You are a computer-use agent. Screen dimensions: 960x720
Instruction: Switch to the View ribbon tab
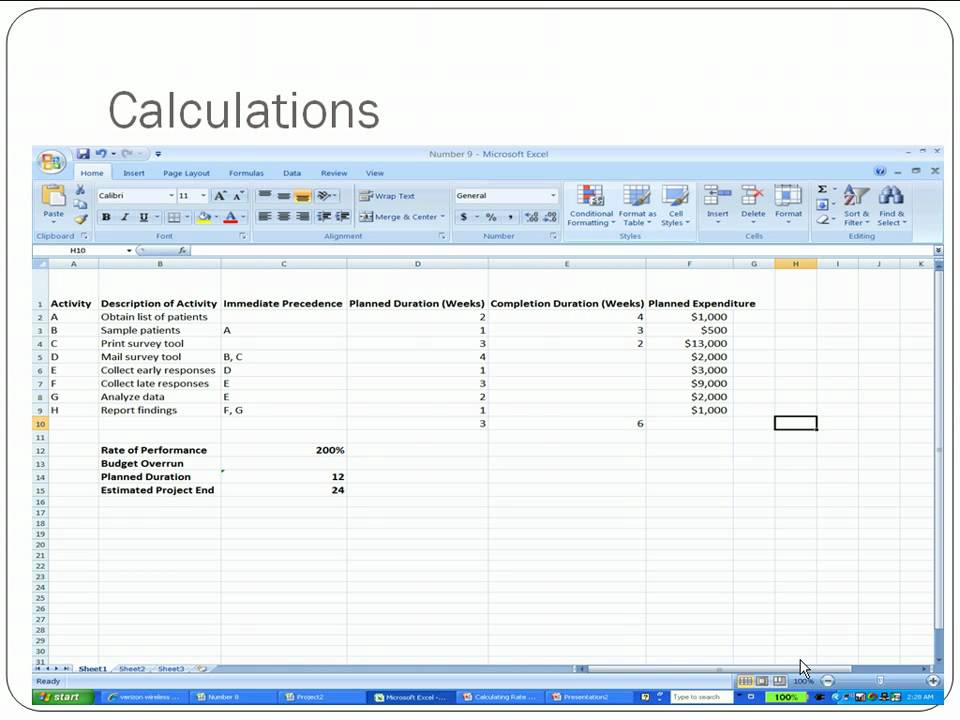coord(375,173)
